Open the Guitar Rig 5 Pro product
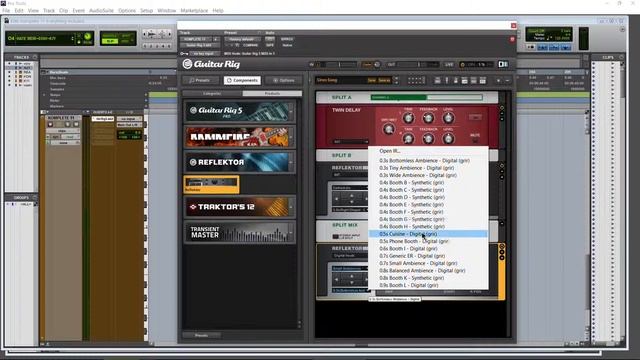640x360 pixels. (x=240, y=111)
